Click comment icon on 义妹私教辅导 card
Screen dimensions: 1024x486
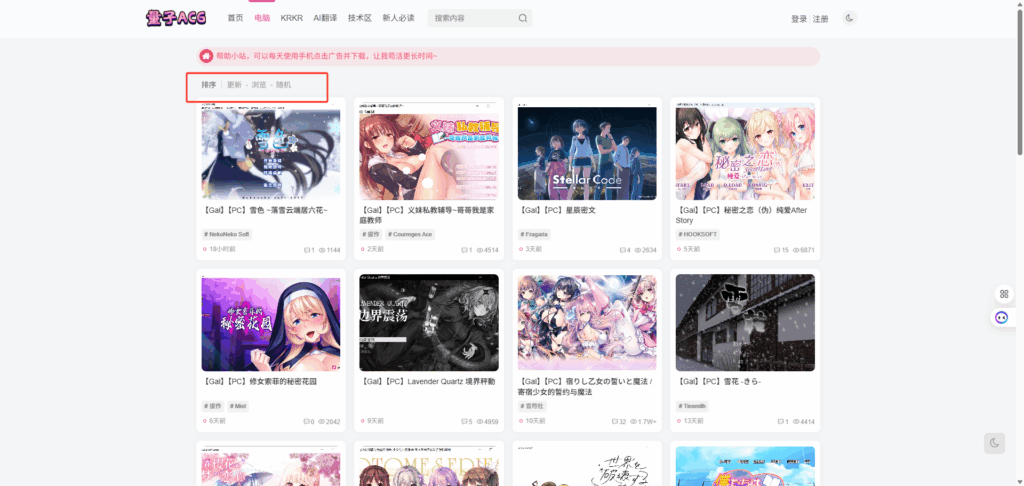464,250
